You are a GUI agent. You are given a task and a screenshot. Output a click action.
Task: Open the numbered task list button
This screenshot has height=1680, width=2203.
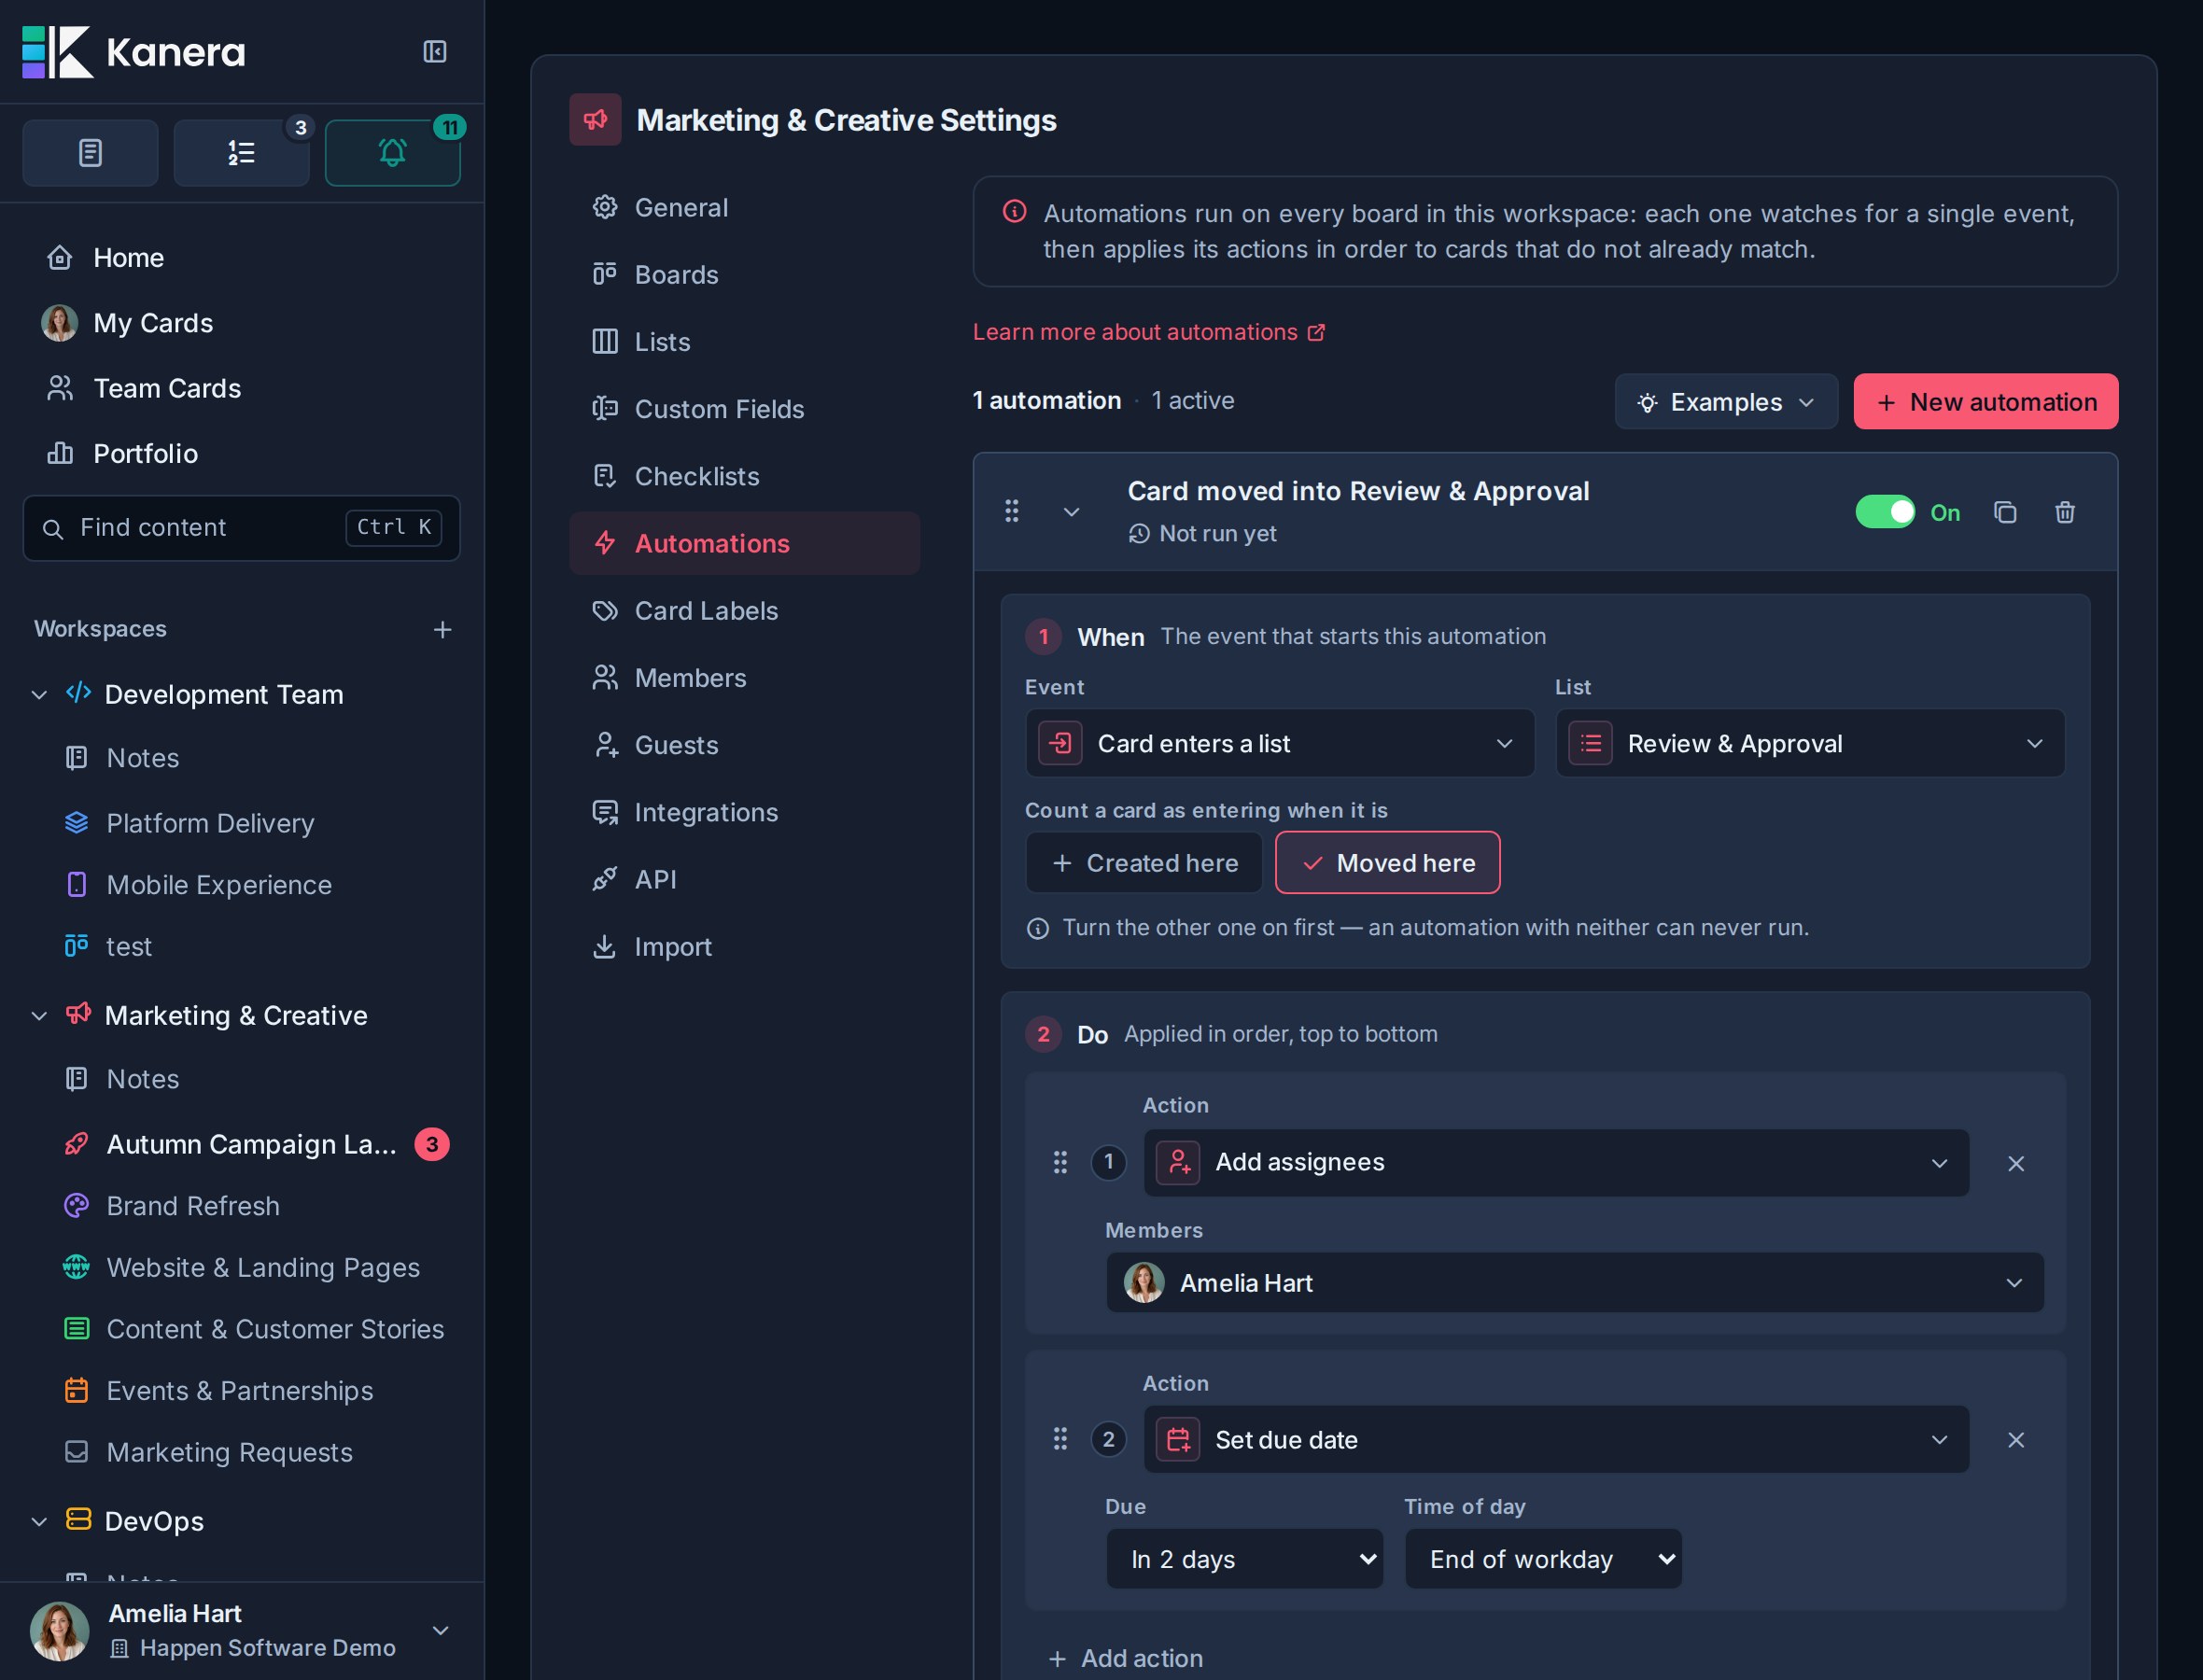pyautogui.click(x=241, y=153)
